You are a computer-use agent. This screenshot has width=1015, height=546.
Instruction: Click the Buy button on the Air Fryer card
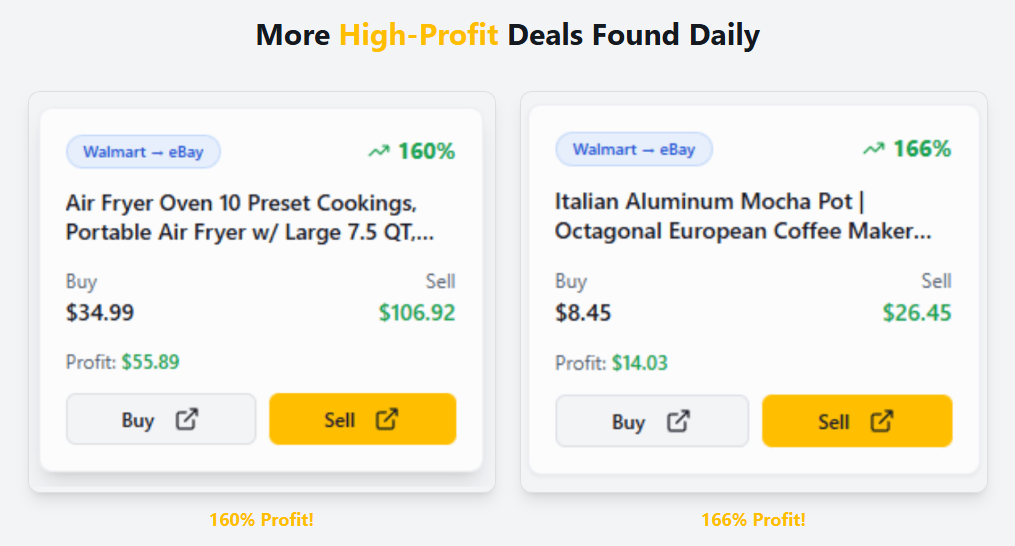click(x=160, y=419)
